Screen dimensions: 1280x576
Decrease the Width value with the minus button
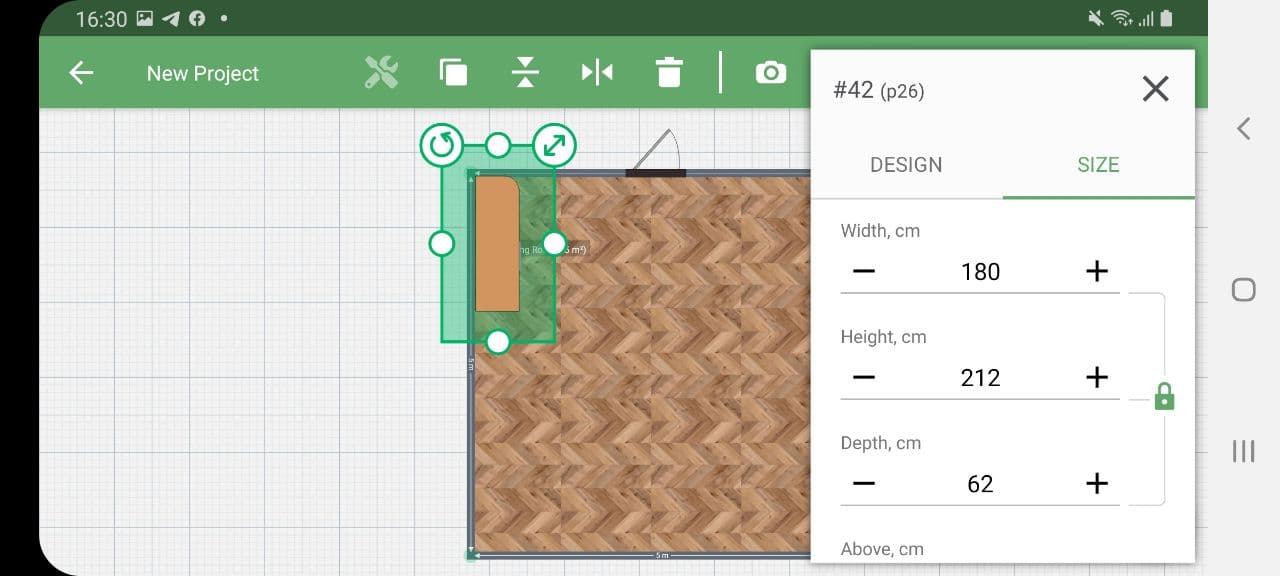coord(864,271)
